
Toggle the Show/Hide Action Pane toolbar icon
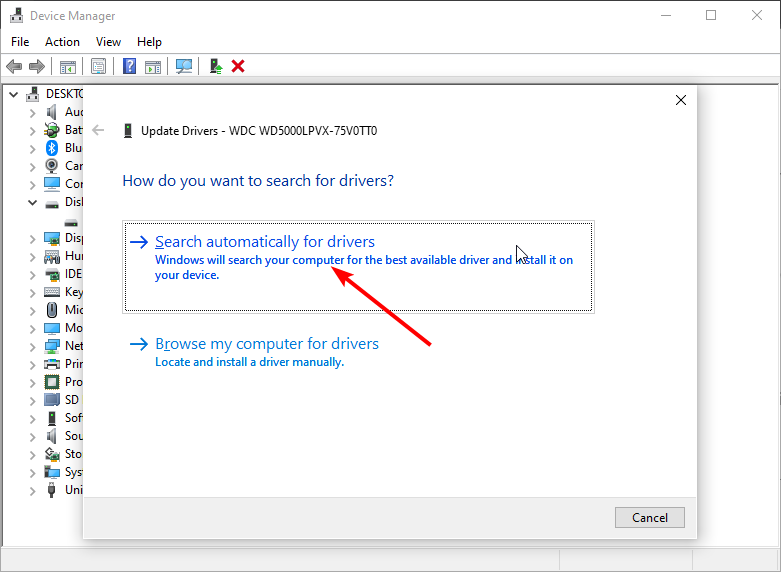tap(153, 66)
